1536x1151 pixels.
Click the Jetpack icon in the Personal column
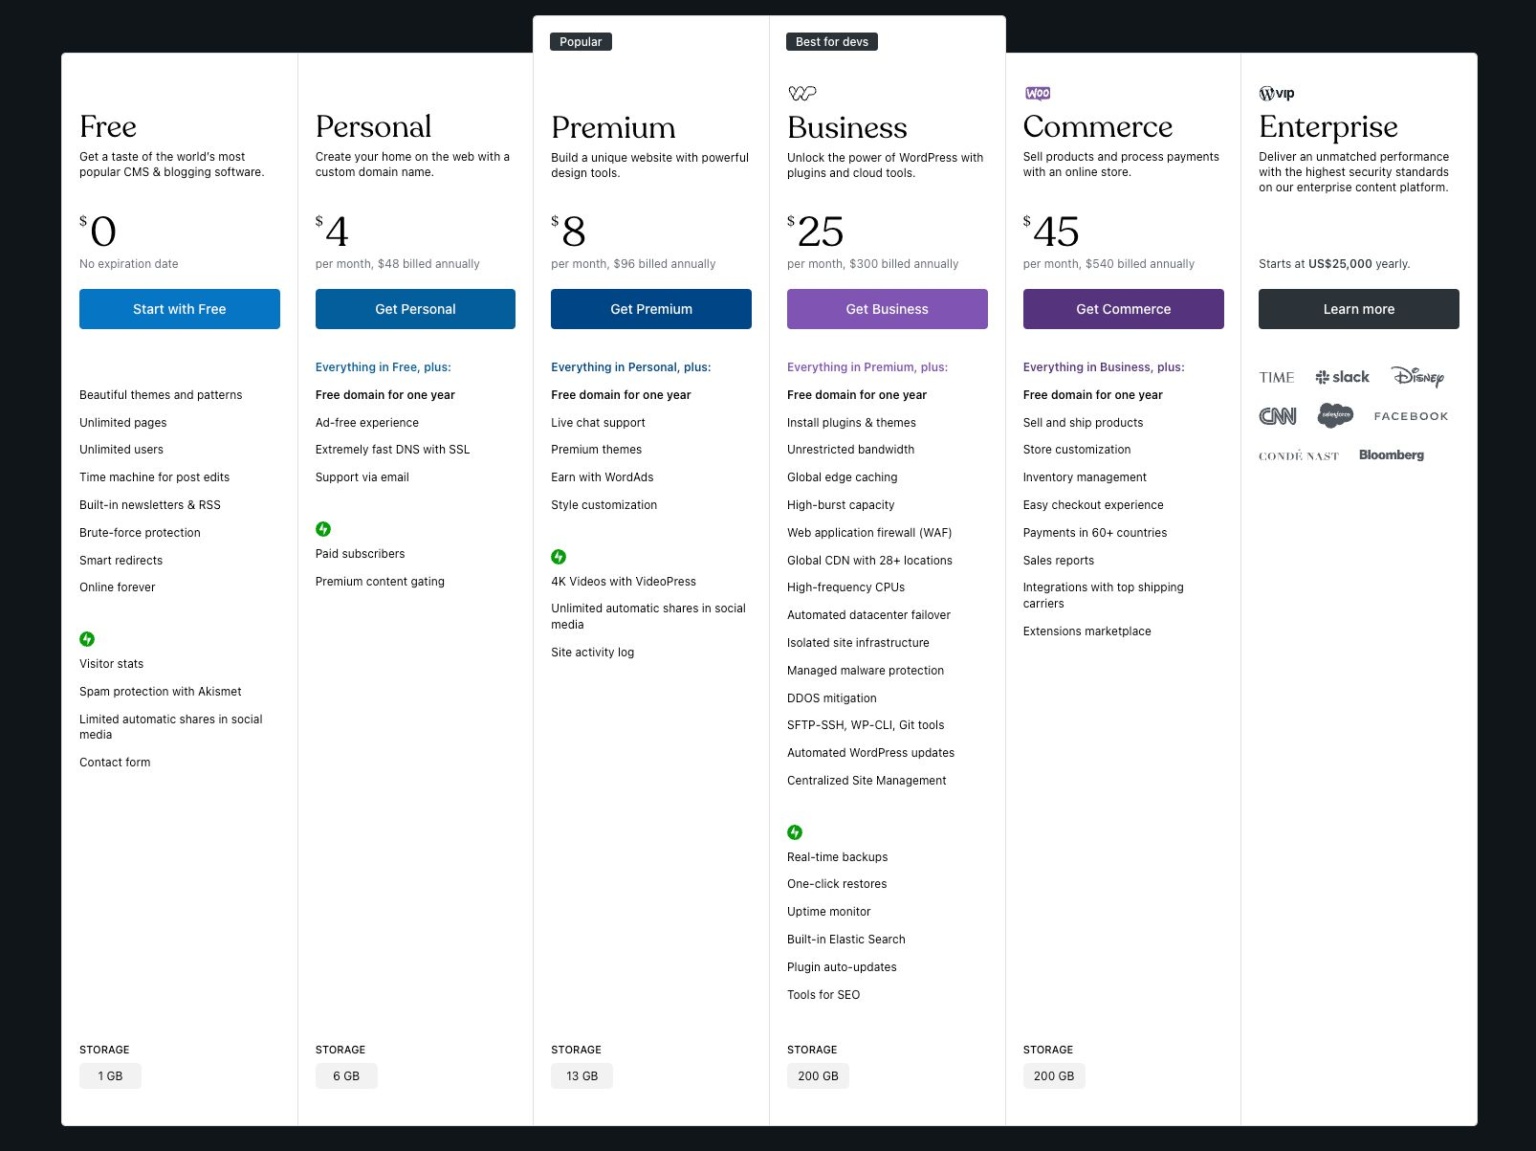323,529
